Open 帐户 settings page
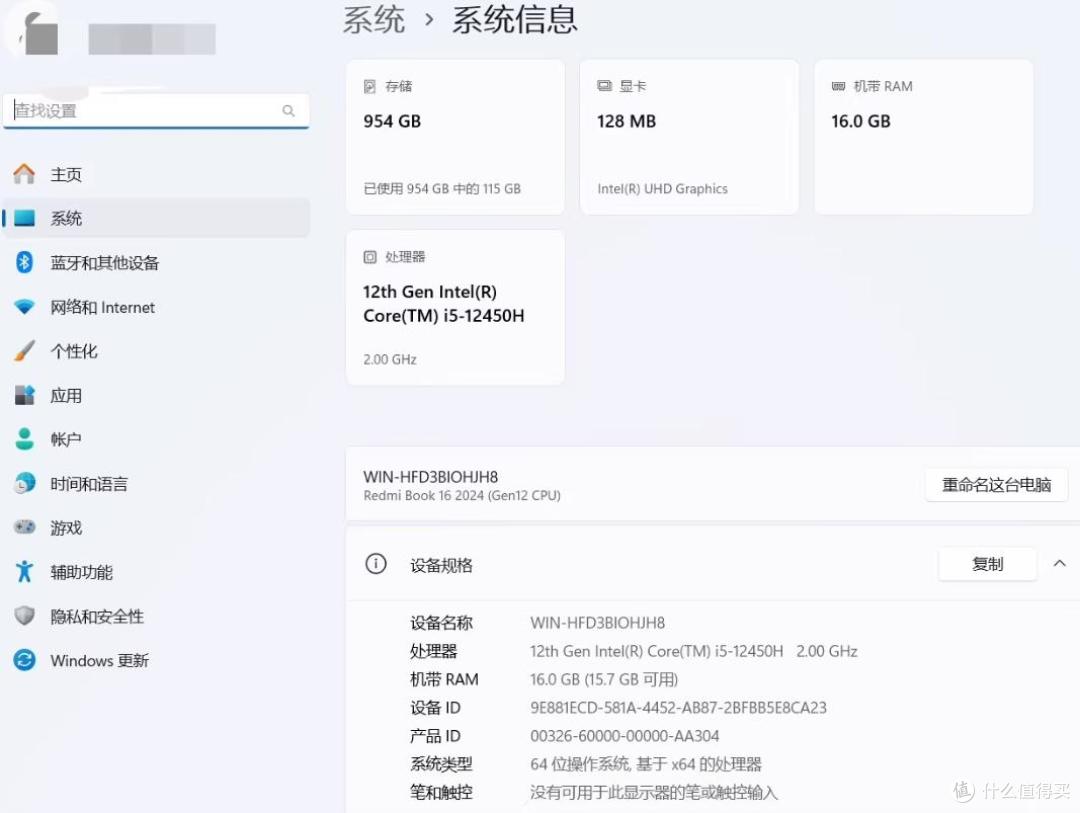The image size is (1080, 813). (x=156, y=439)
